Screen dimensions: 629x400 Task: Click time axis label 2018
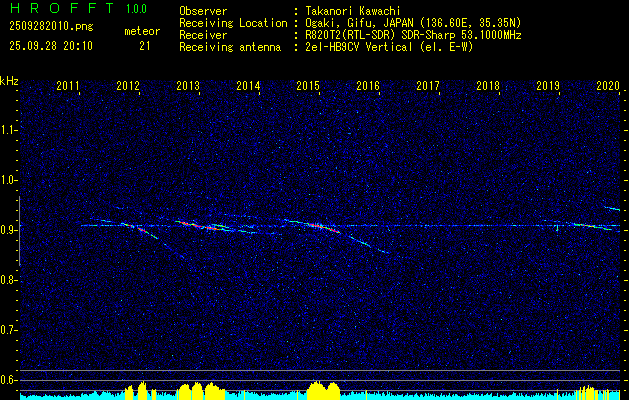[488, 86]
